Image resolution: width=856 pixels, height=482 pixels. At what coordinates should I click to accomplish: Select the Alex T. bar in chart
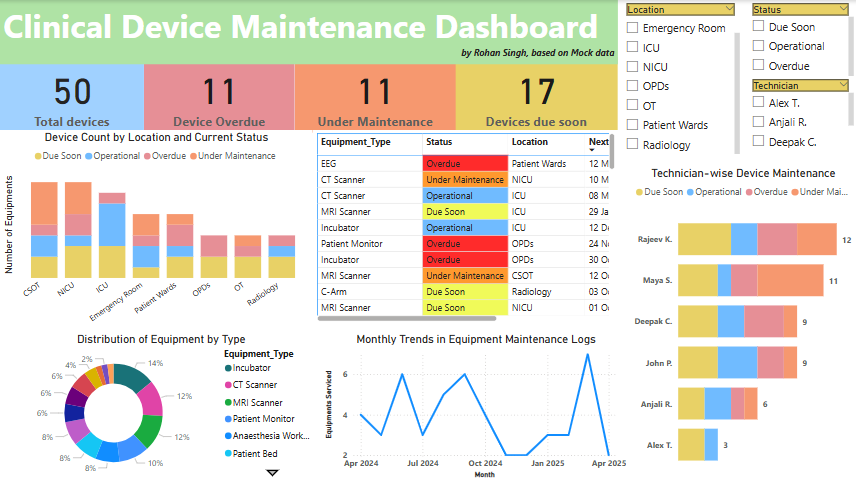(x=698, y=444)
